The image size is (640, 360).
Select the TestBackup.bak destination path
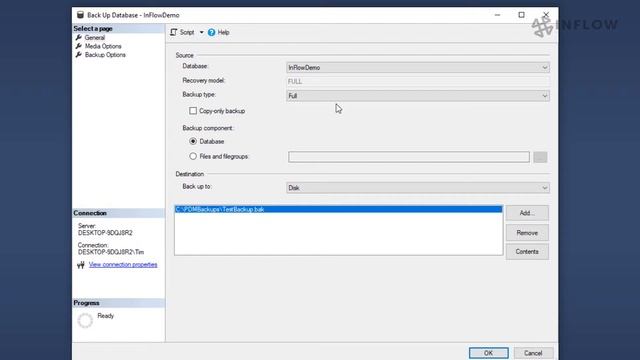click(x=338, y=209)
